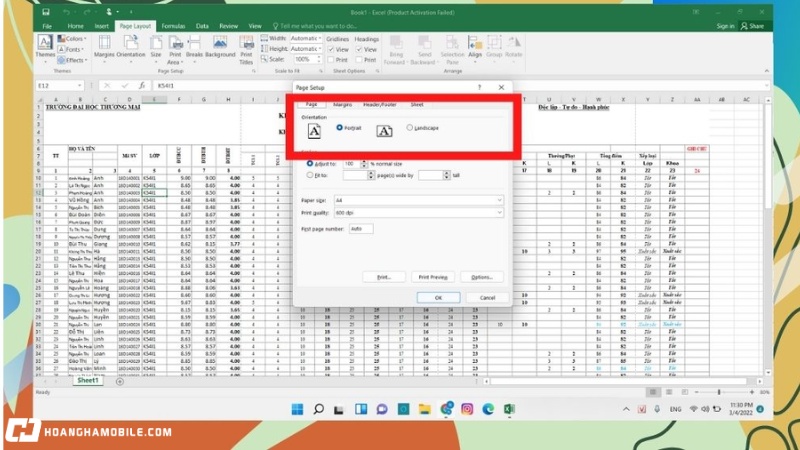Image resolution: width=800 pixels, height=450 pixels.
Task: Open File Explorer from the taskbar
Action: [x=424, y=409]
